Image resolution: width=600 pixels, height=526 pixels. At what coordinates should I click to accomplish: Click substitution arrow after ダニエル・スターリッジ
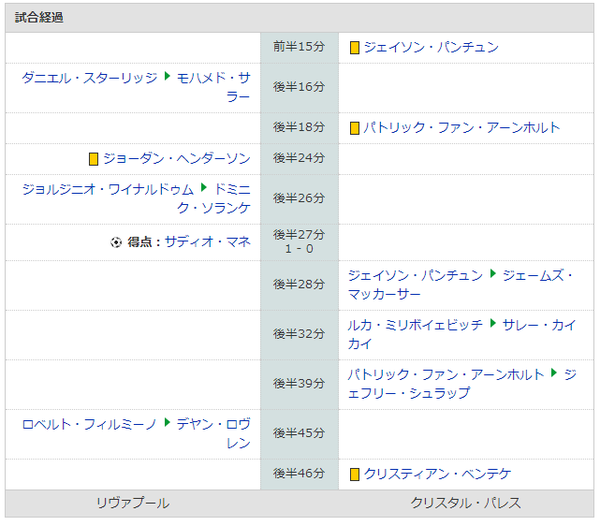point(167,76)
